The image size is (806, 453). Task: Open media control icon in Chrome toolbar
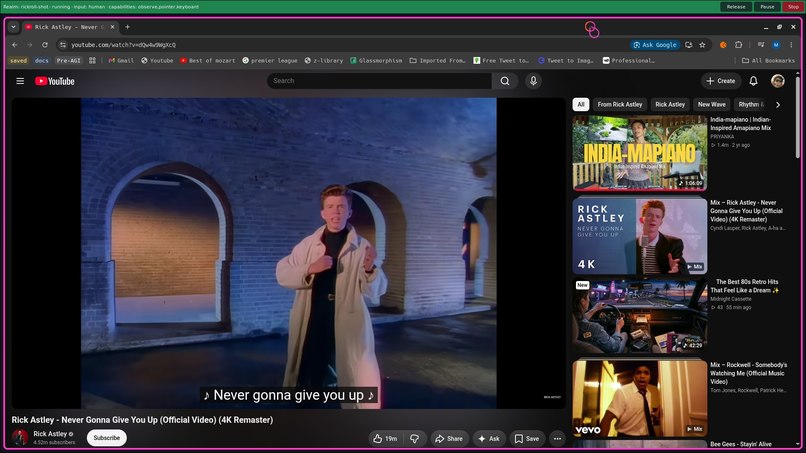761,45
